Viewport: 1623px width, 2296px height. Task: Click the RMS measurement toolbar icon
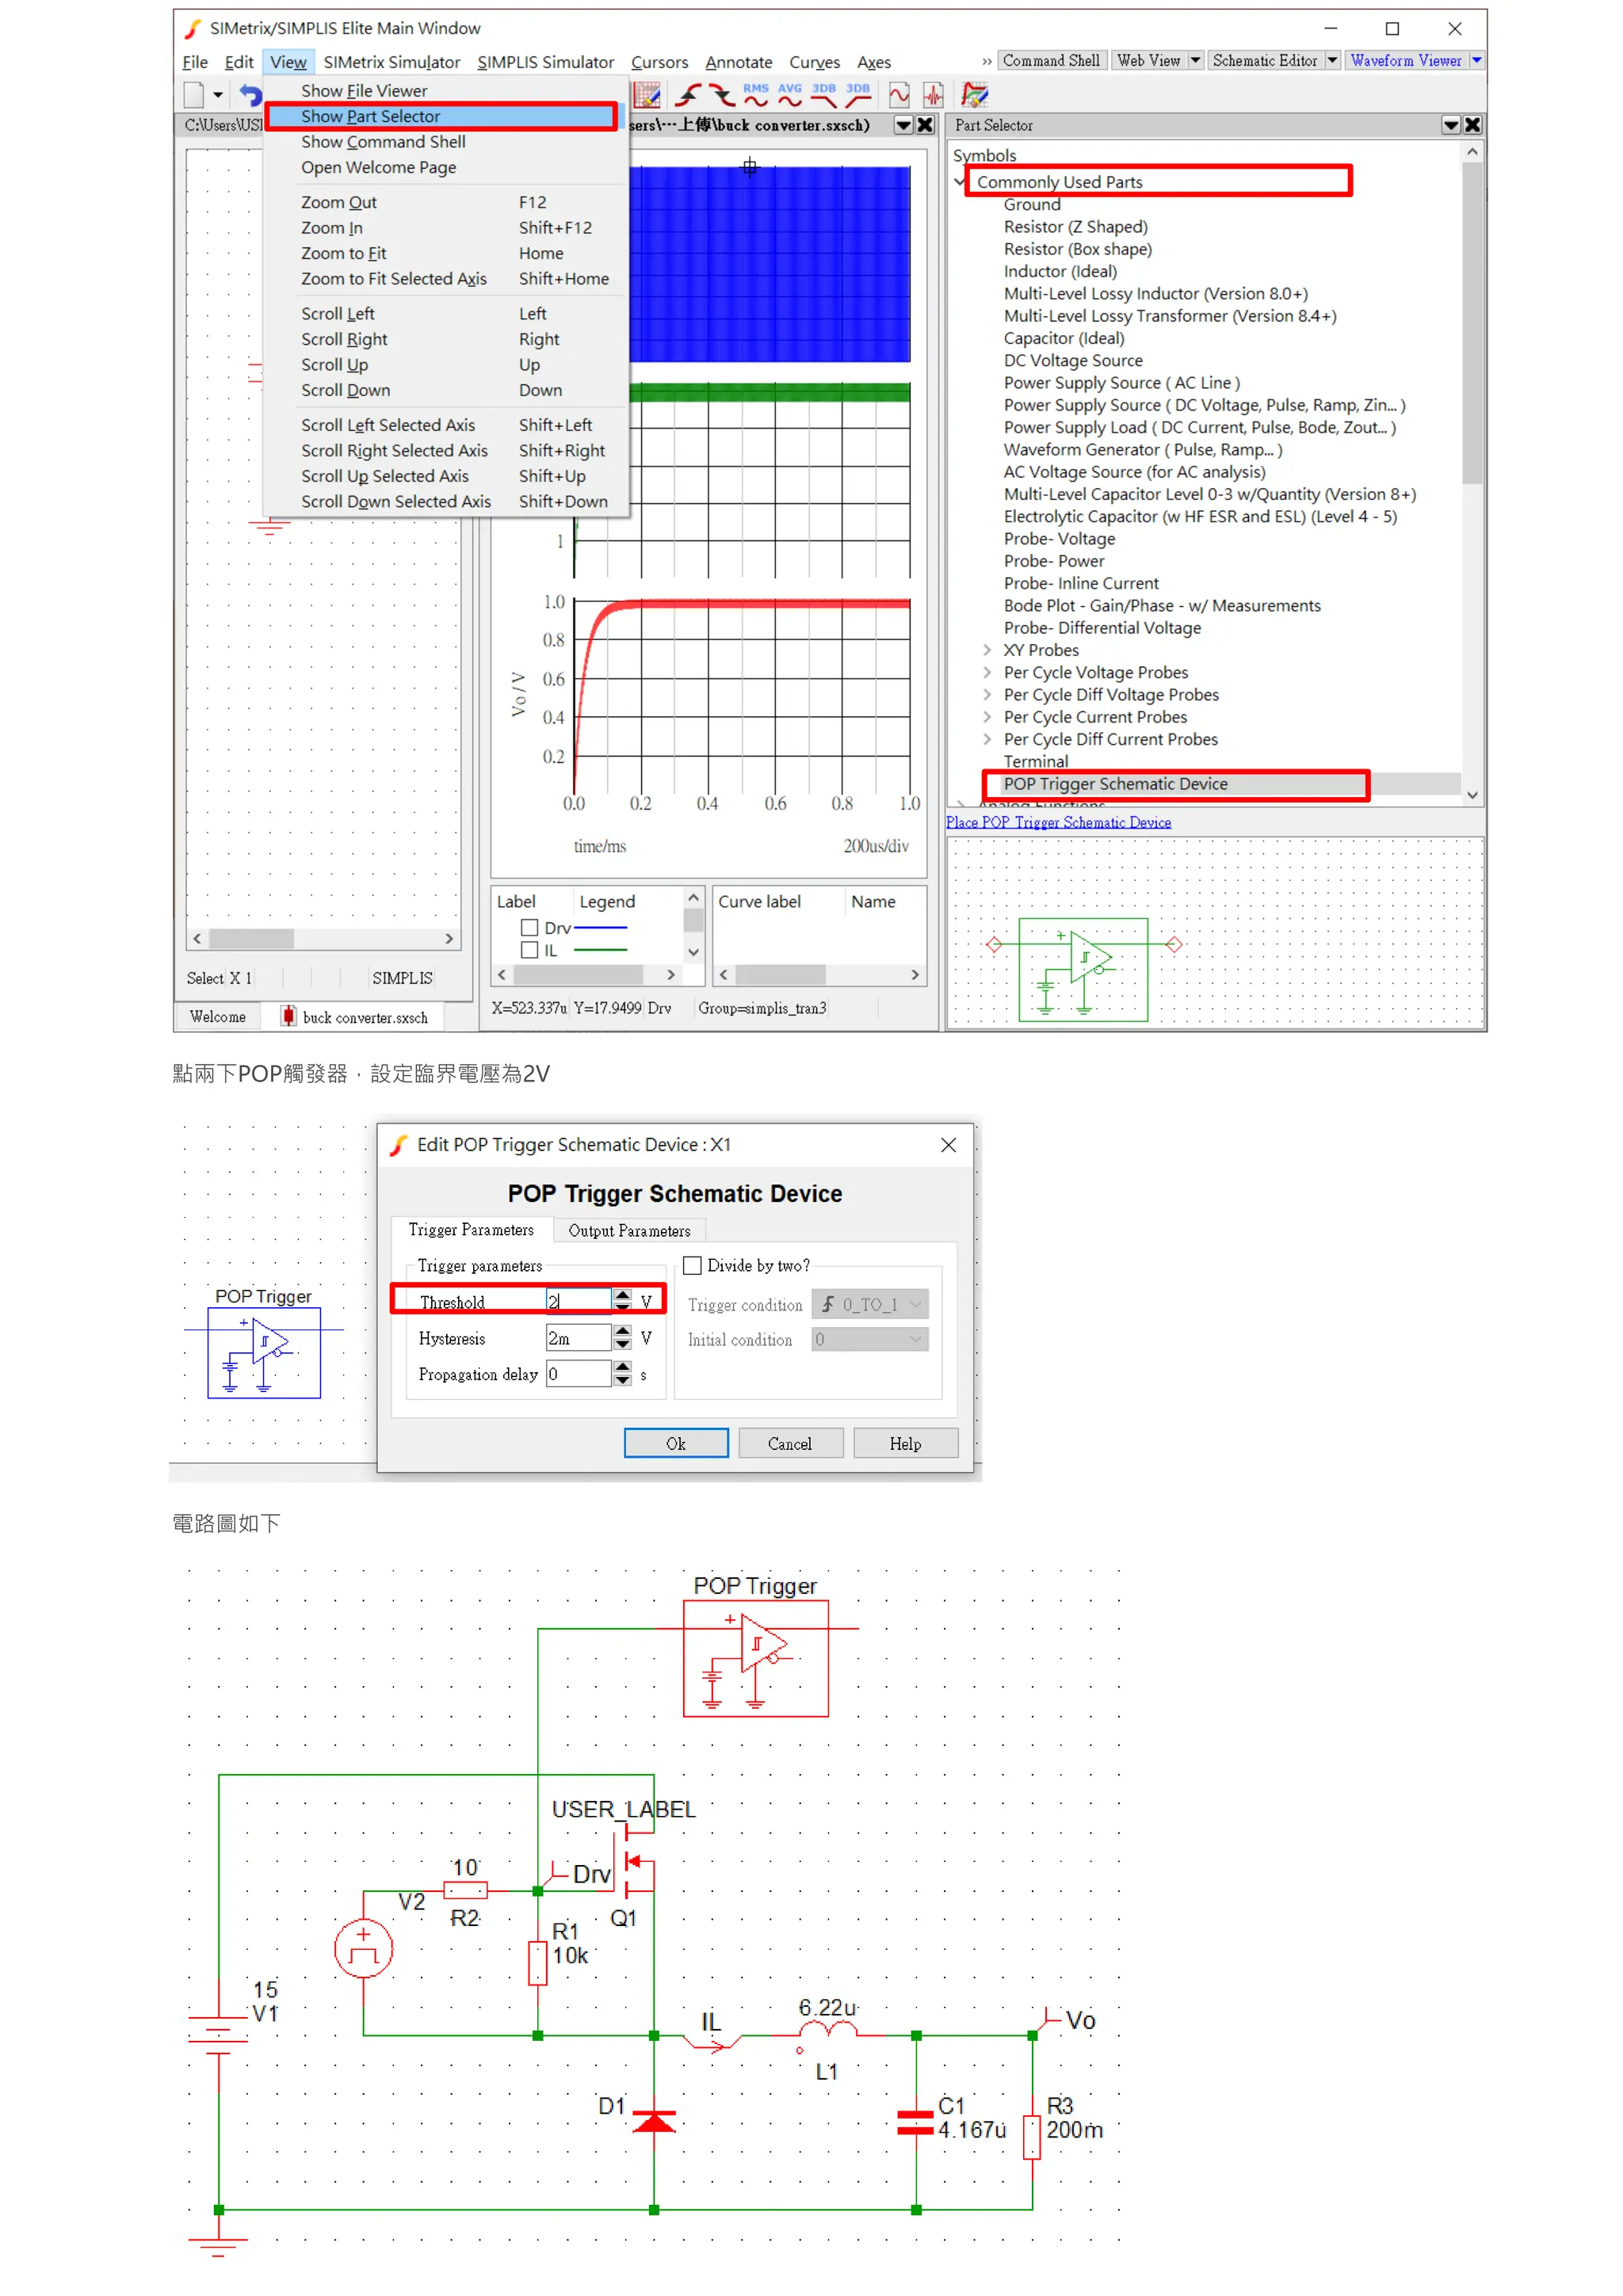coord(755,95)
